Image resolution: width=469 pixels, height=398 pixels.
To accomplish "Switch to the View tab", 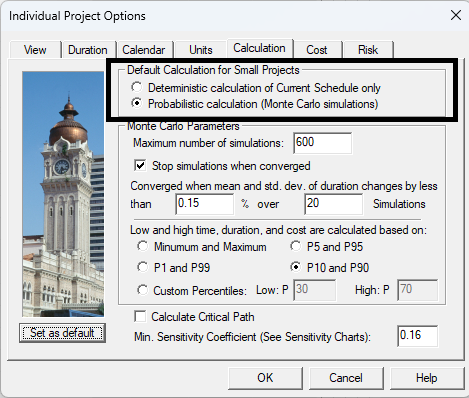I will click(x=35, y=50).
